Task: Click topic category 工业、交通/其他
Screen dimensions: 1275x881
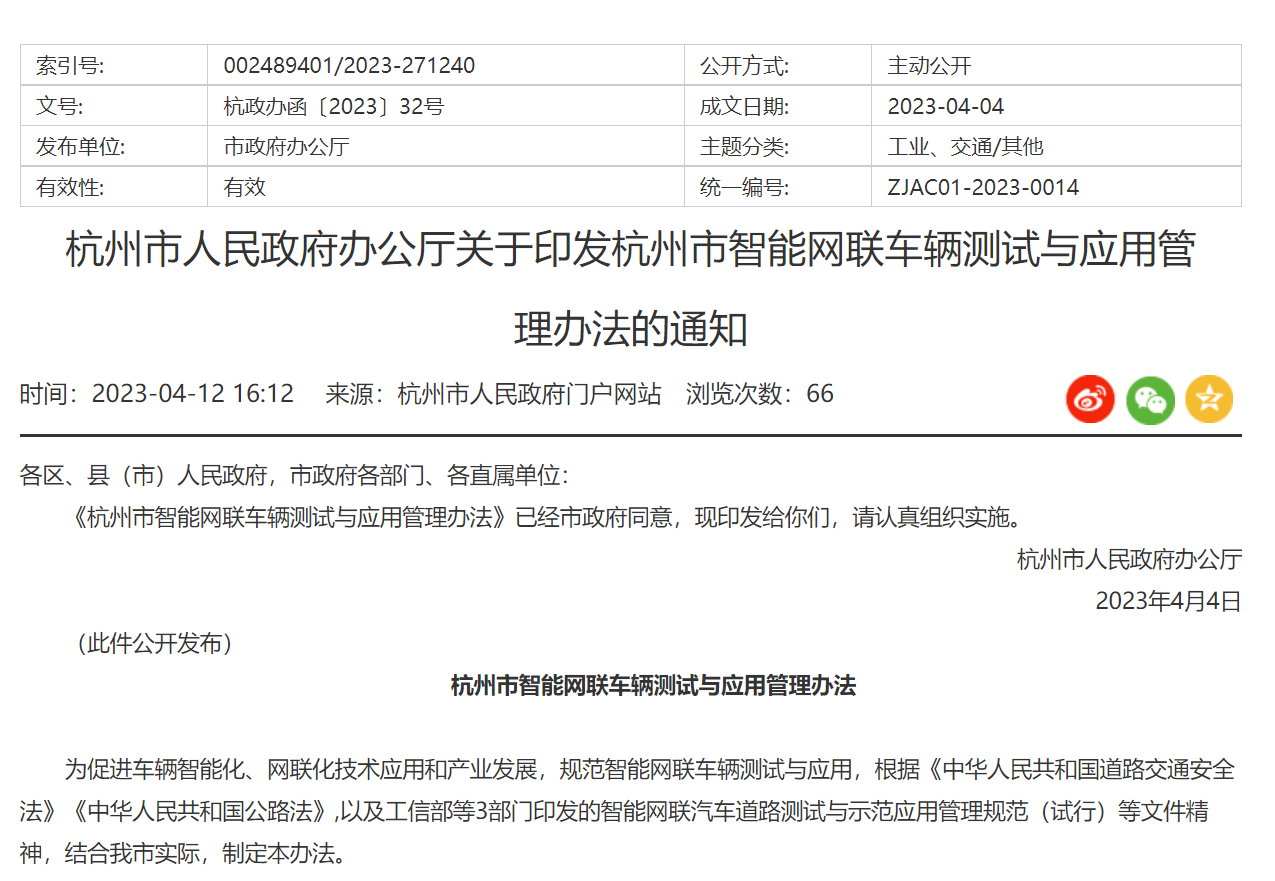Action: (965, 147)
